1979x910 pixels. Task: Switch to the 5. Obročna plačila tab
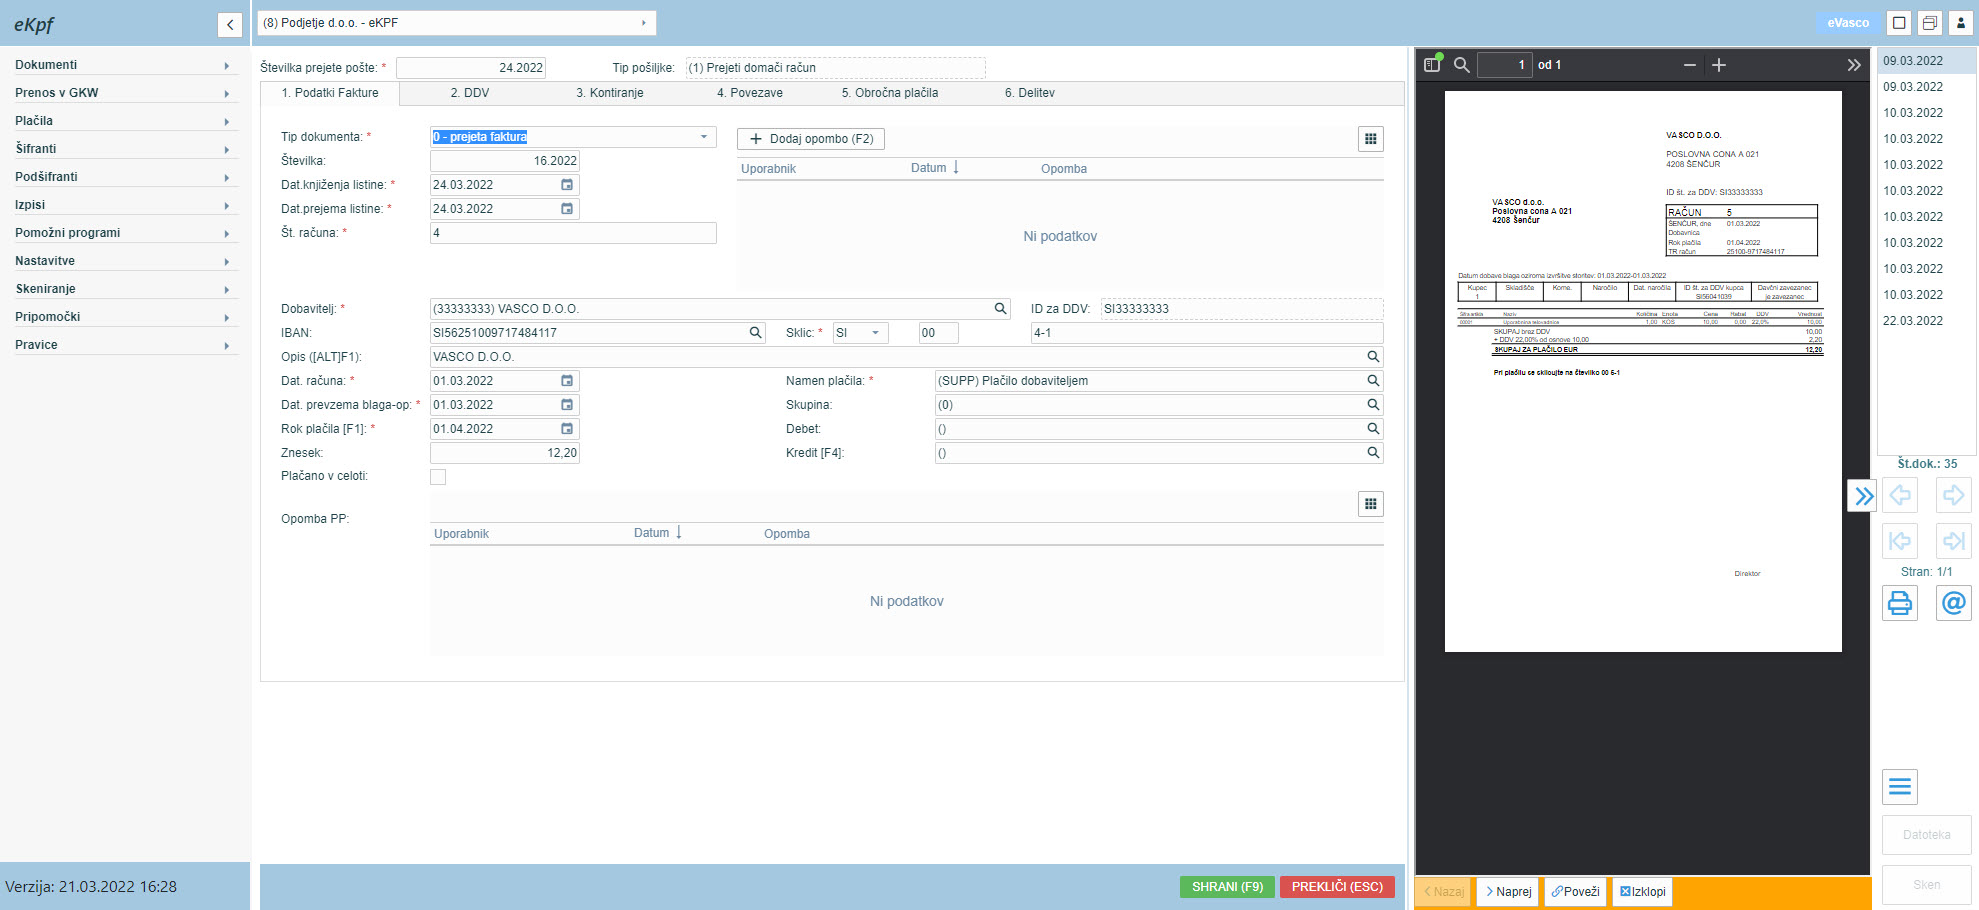click(x=890, y=93)
